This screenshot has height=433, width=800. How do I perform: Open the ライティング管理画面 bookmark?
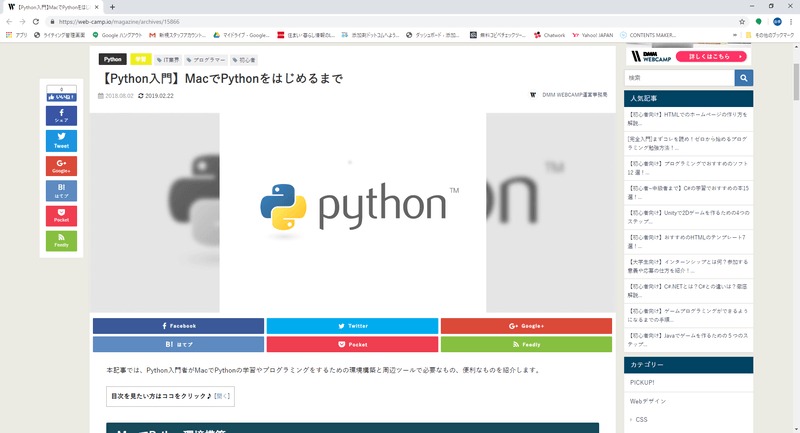pos(59,35)
